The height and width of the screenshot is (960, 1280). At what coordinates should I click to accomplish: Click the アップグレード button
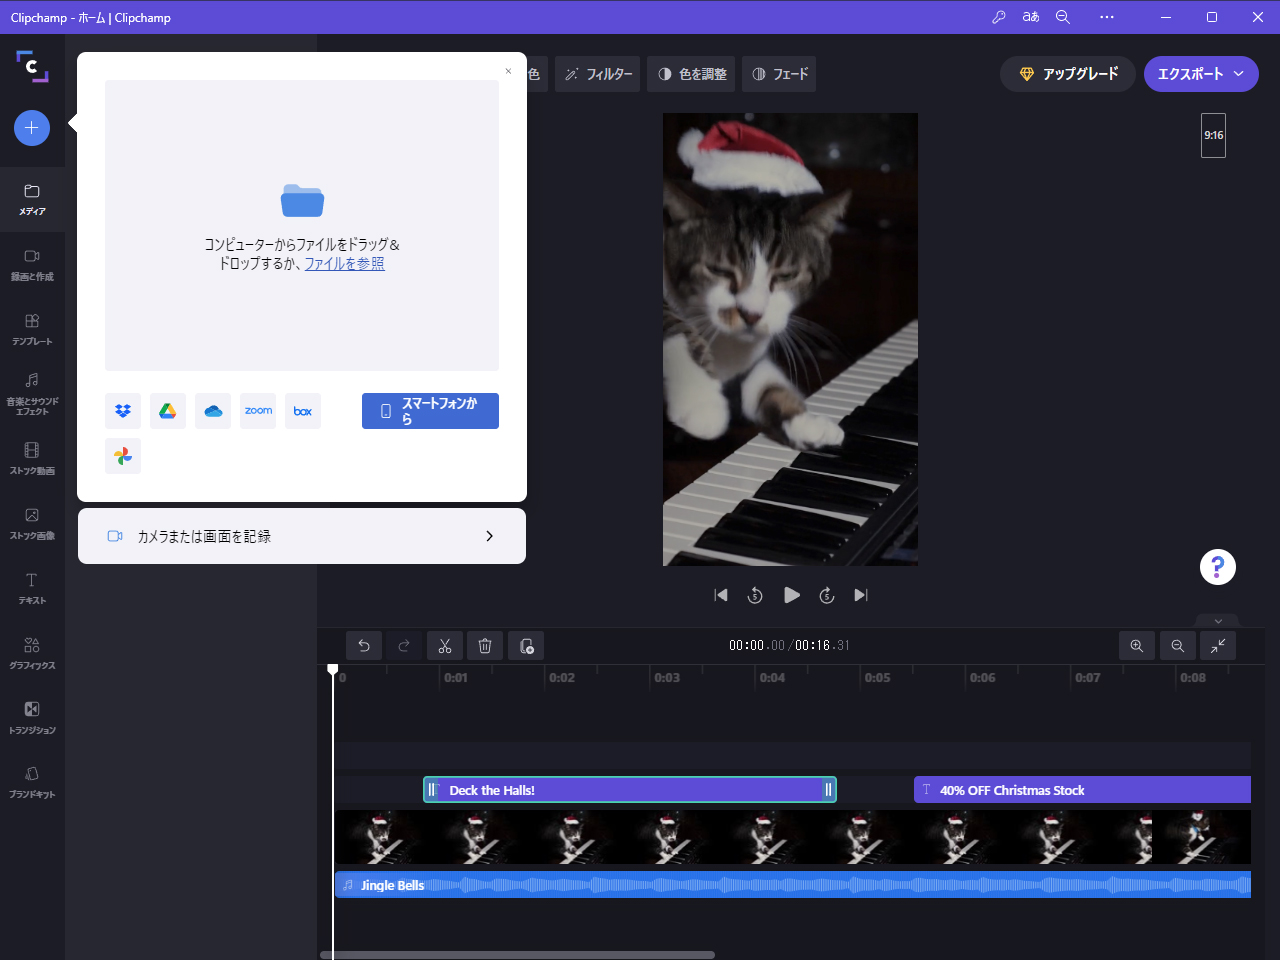tap(1067, 73)
